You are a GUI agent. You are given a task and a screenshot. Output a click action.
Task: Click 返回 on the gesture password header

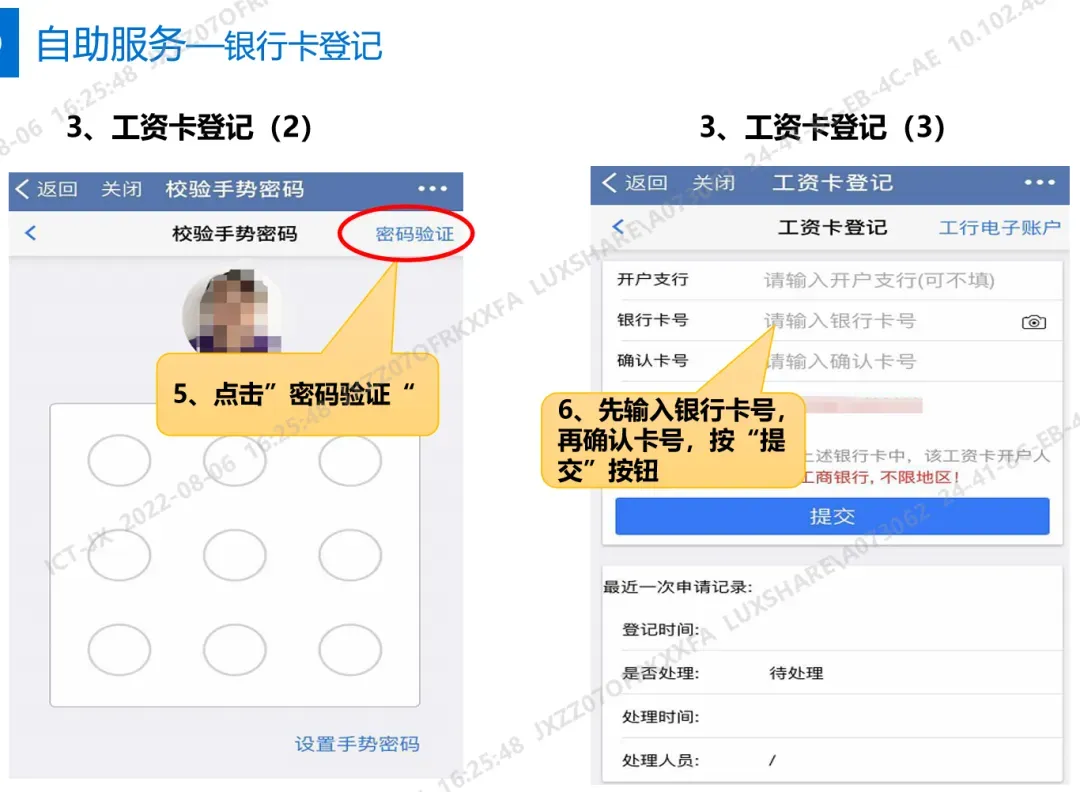click(x=47, y=189)
